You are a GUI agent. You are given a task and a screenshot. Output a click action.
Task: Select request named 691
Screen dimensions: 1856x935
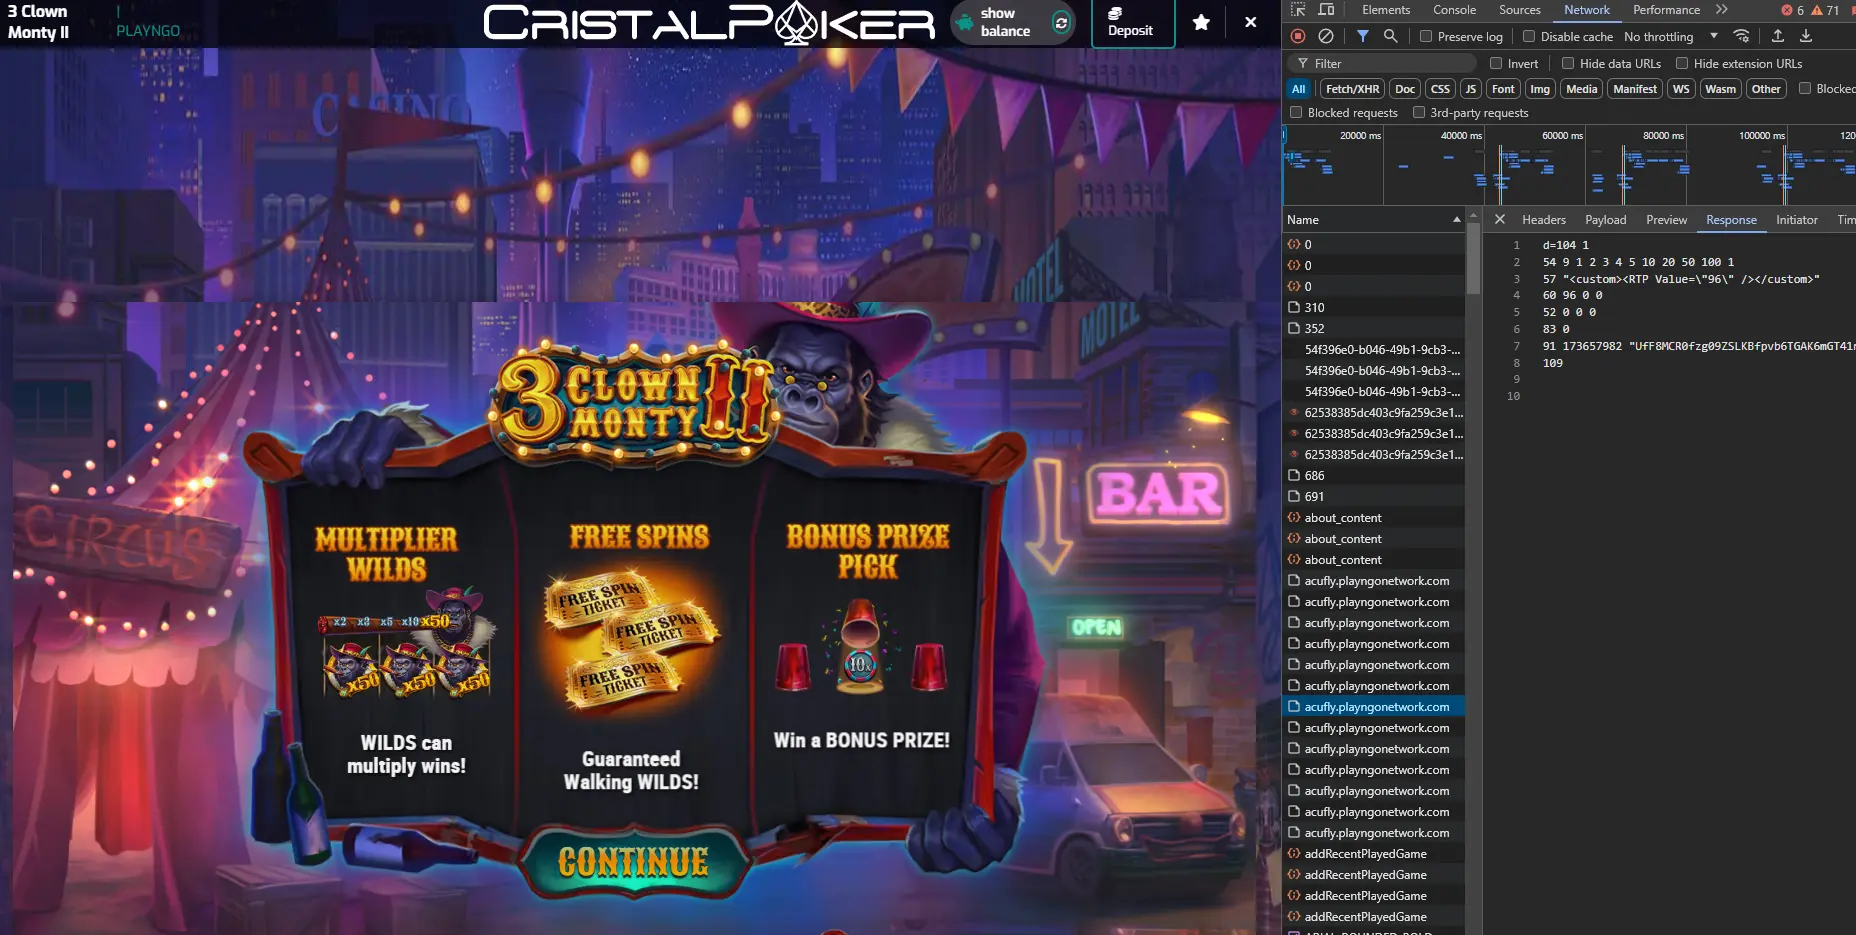point(1374,496)
